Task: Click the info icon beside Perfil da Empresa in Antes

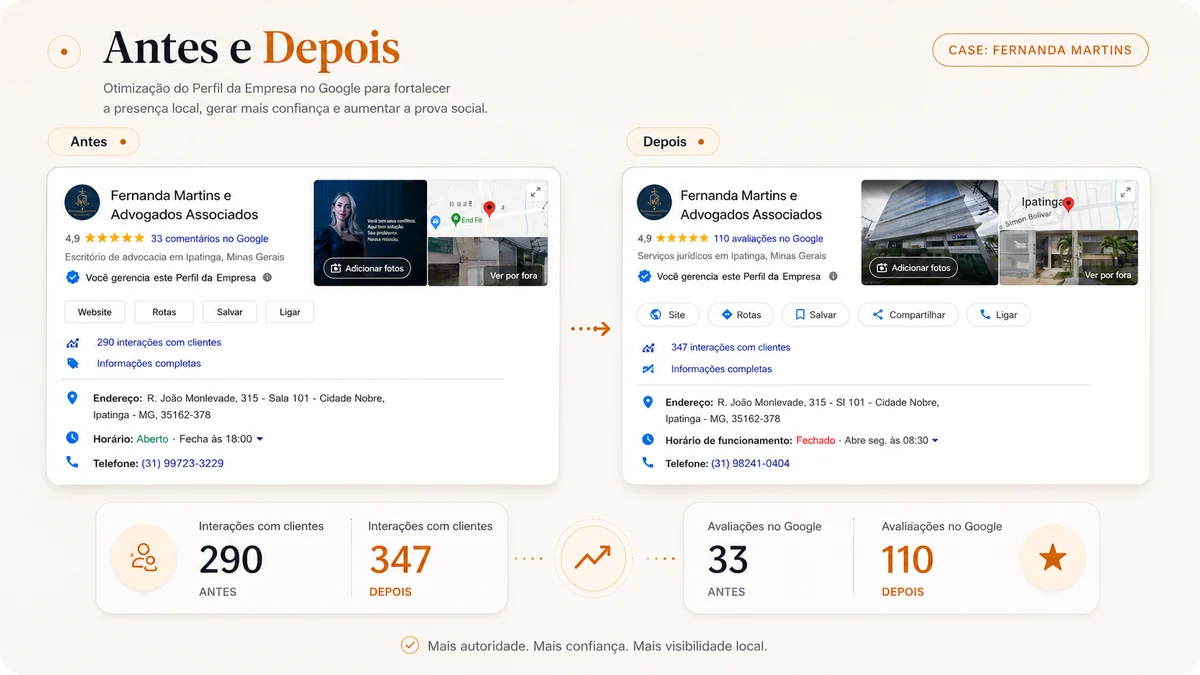Action: click(x=267, y=277)
